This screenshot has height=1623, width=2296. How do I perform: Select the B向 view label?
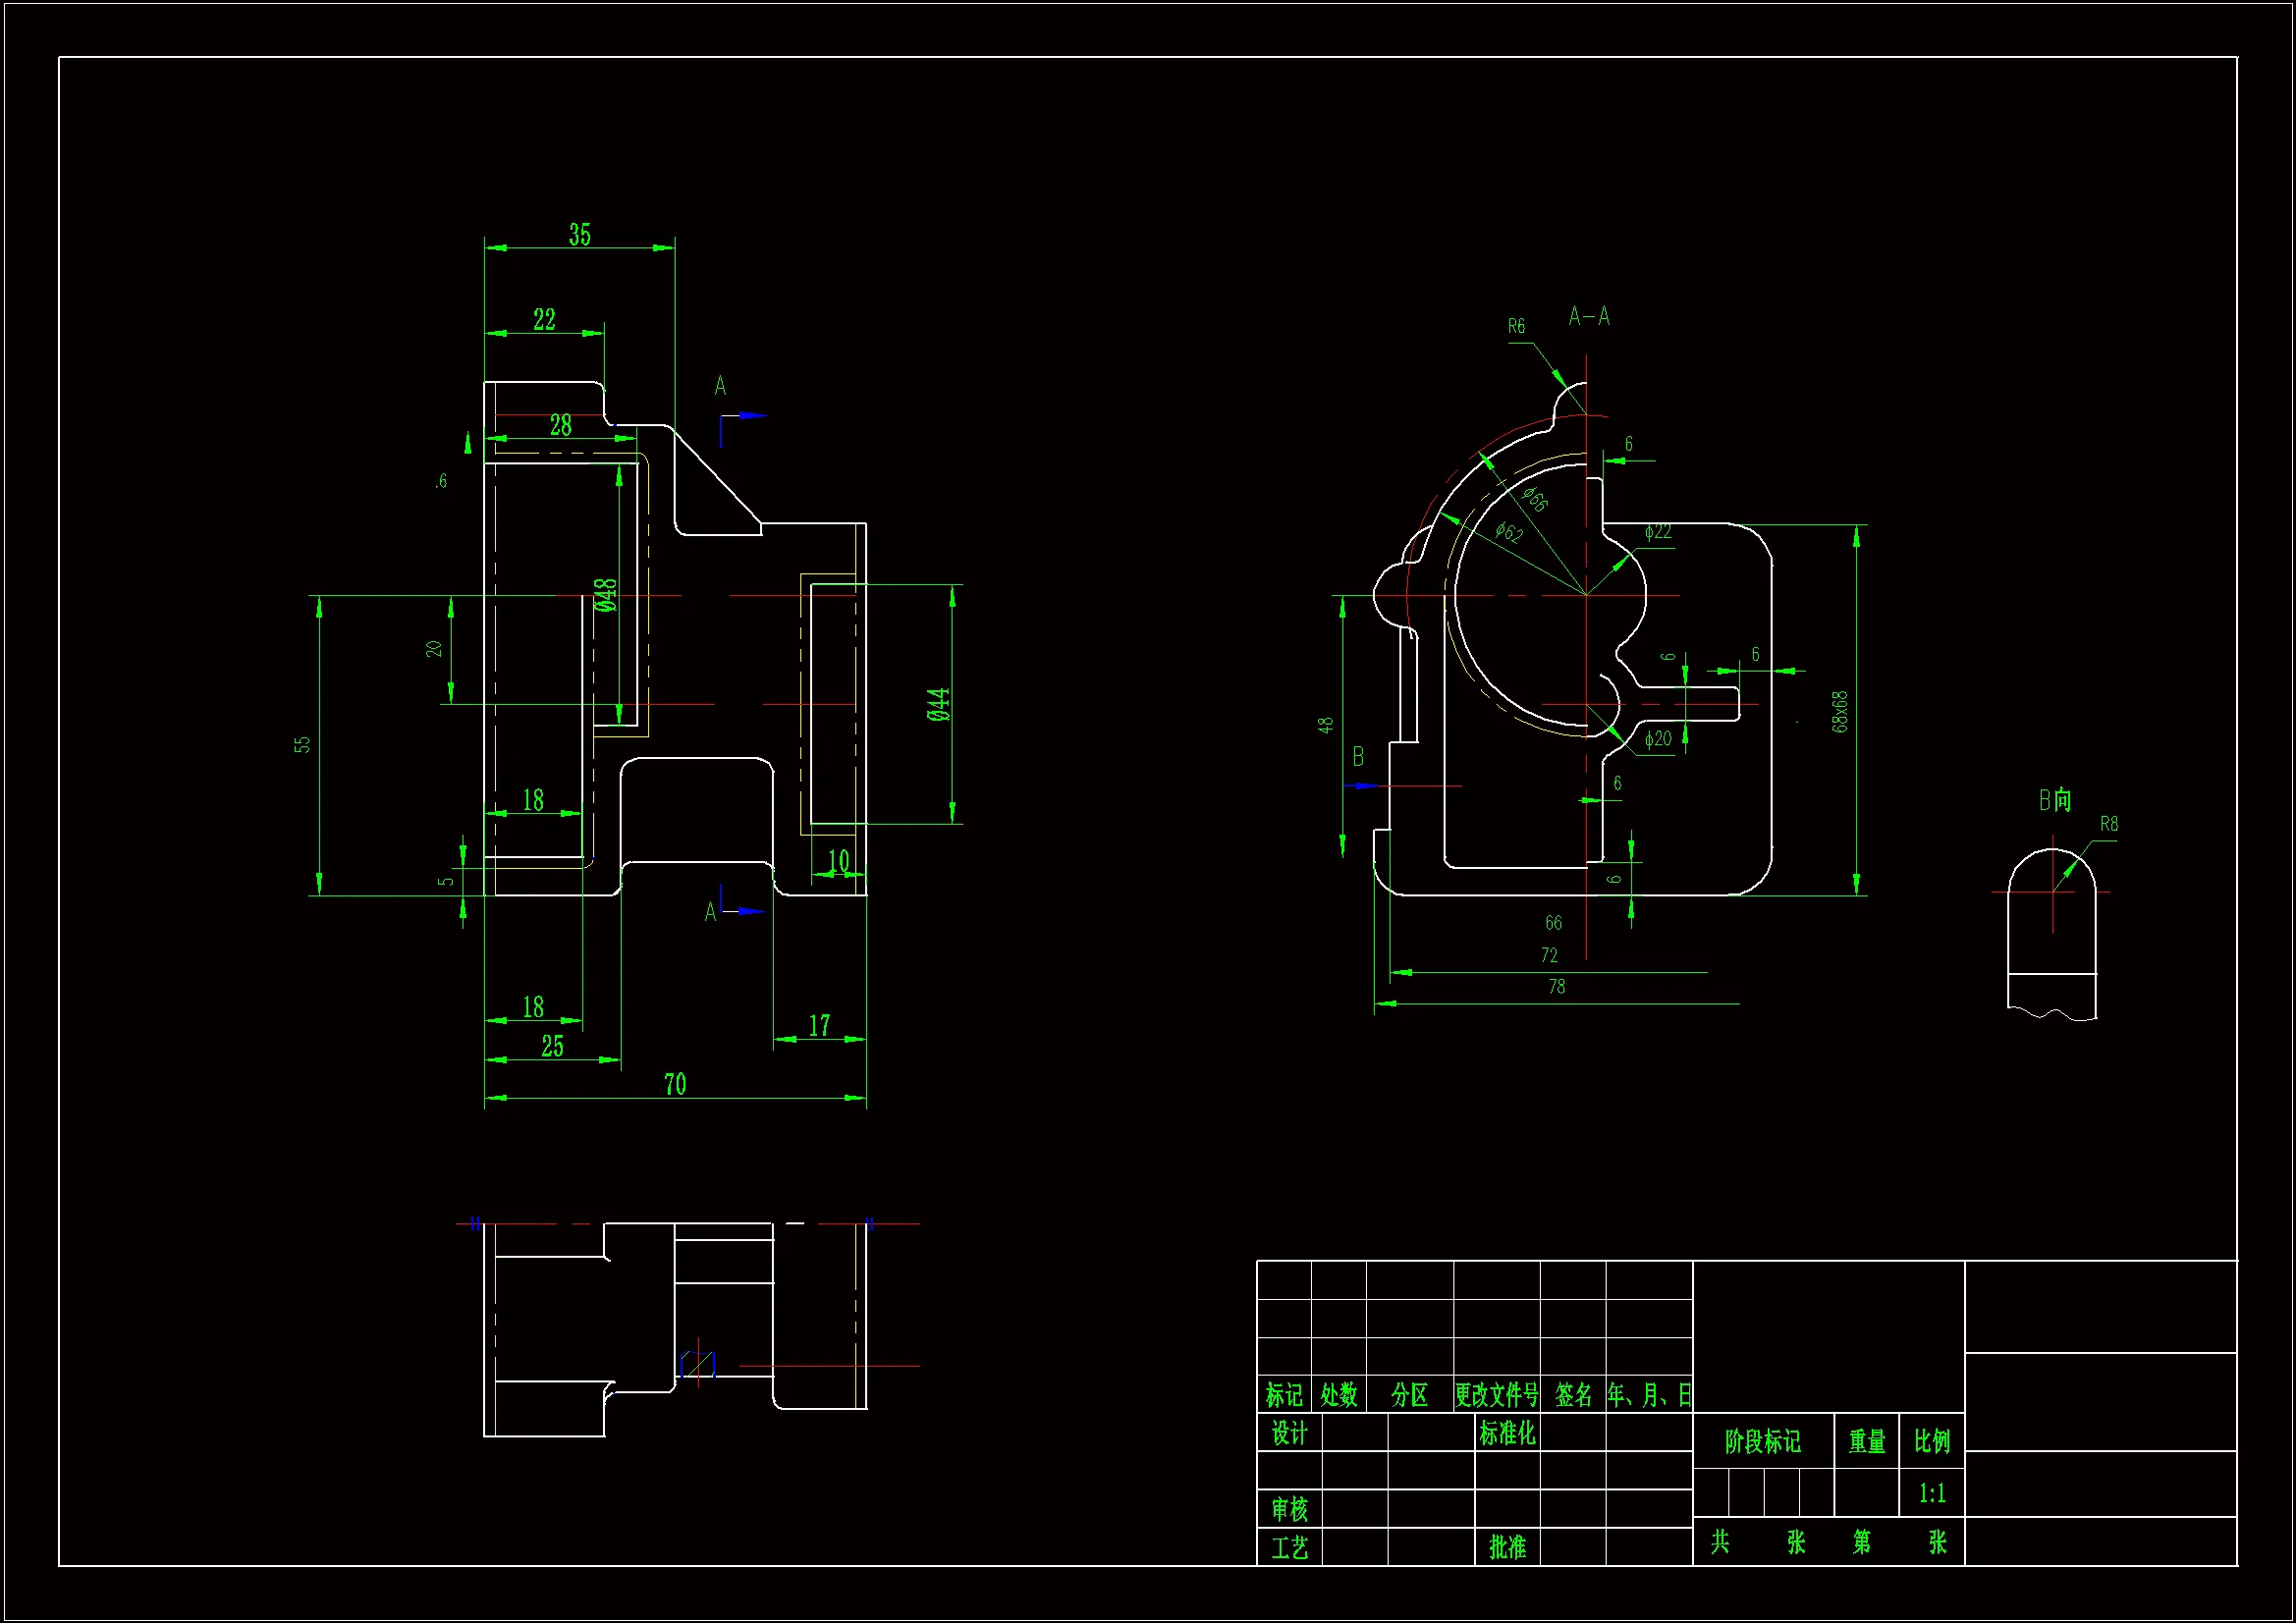tap(2055, 800)
